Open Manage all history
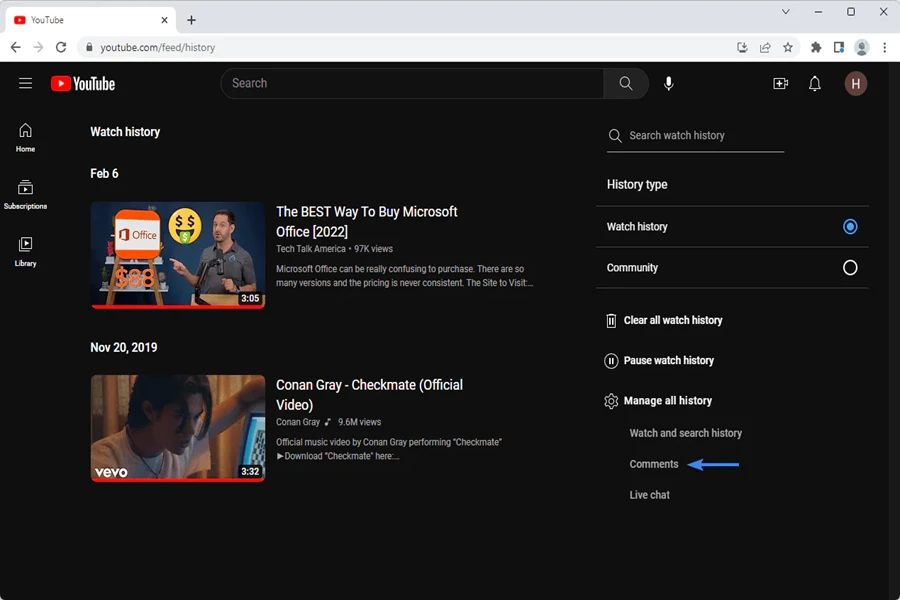This screenshot has width=900, height=600. tap(658, 401)
